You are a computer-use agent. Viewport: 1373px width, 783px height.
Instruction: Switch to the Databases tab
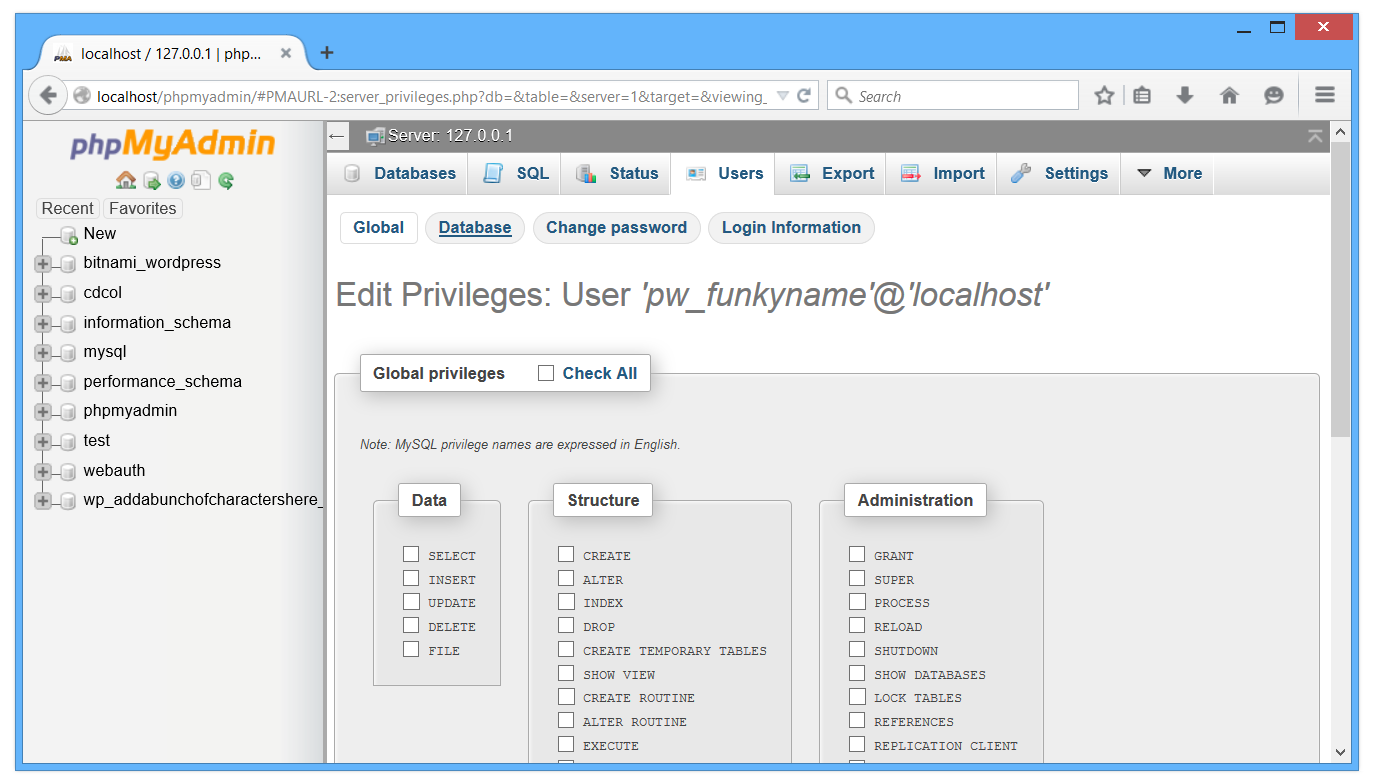(x=400, y=173)
